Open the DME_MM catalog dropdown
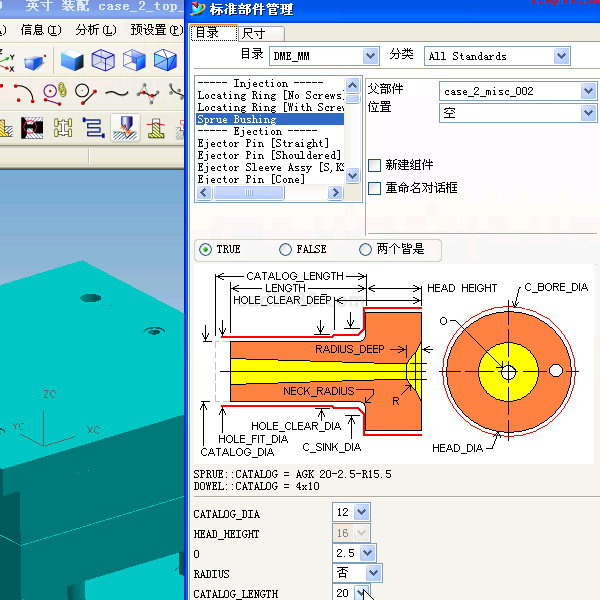The width and height of the screenshot is (600, 600). pyautogui.click(x=371, y=56)
